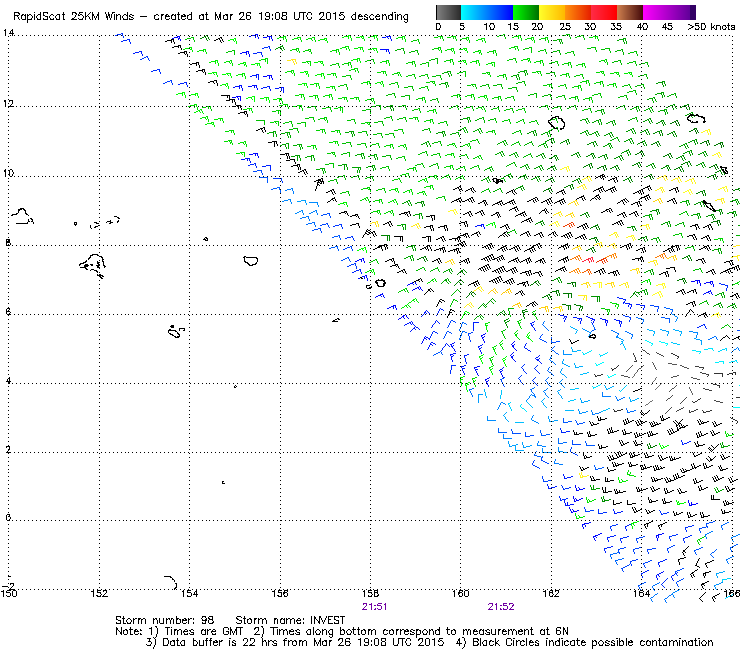Click the title 'RapidScat 25KM Winds'
Viewport: 740px width, 650px height.
tap(74, 17)
